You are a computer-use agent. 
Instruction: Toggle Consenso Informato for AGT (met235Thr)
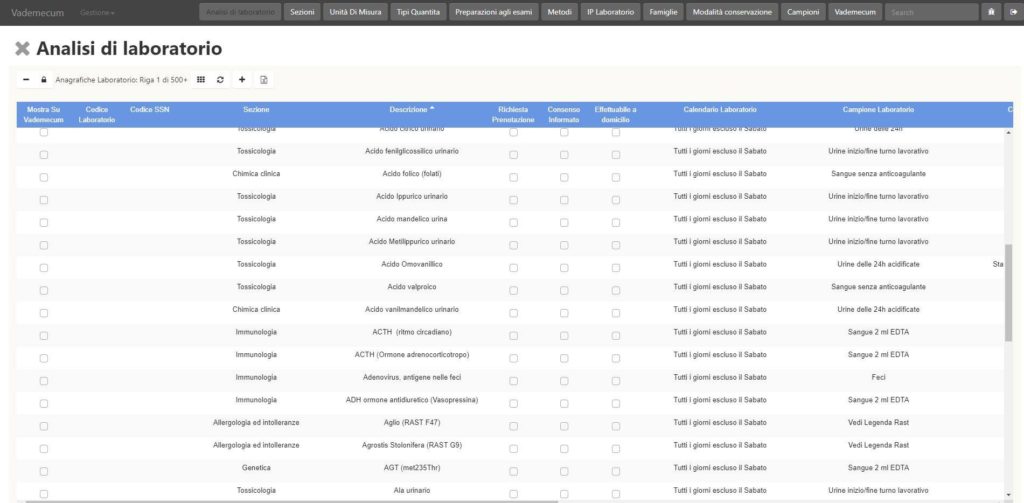(564, 470)
